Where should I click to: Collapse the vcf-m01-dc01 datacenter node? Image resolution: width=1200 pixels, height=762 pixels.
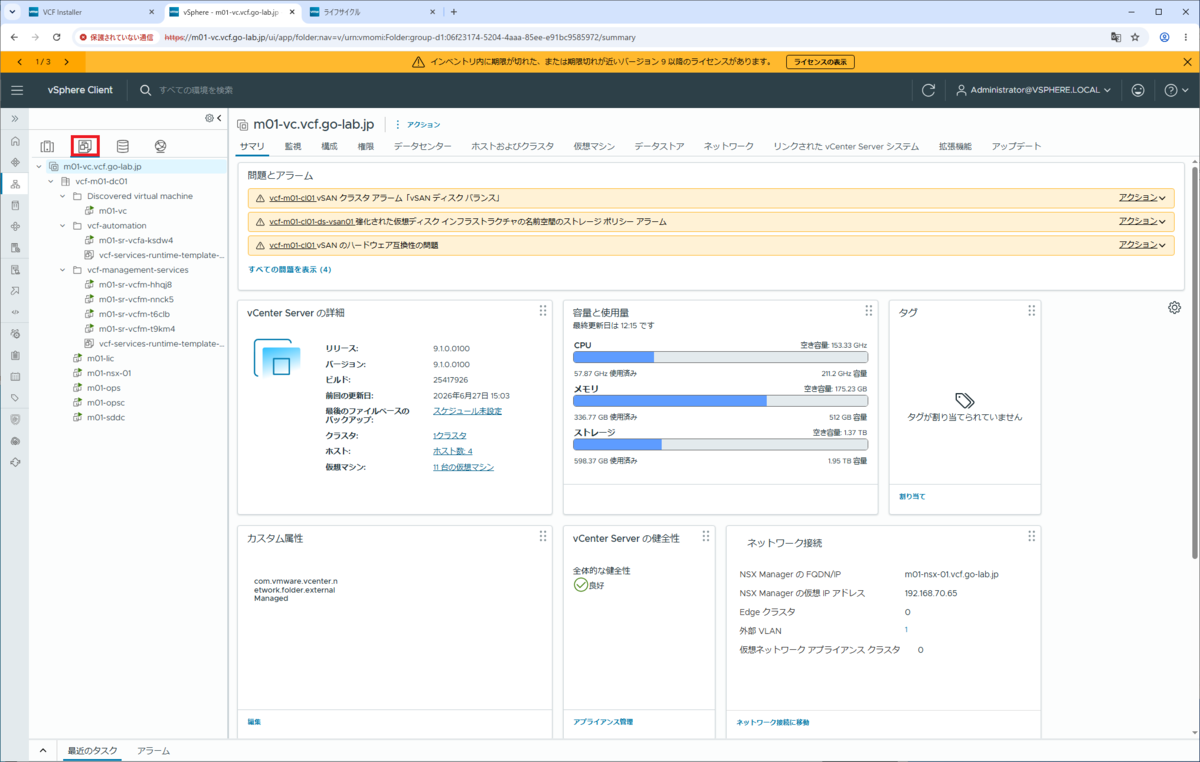pyautogui.click(x=51, y=182)
